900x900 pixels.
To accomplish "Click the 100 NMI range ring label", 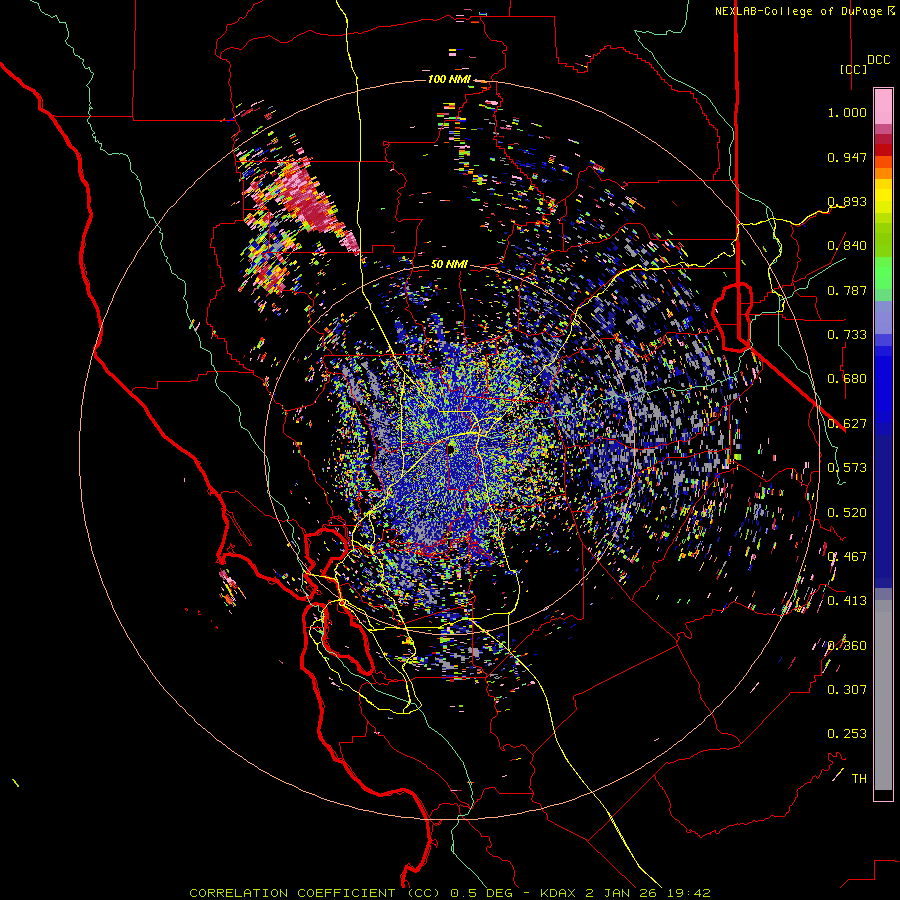I will coord(449,79).
